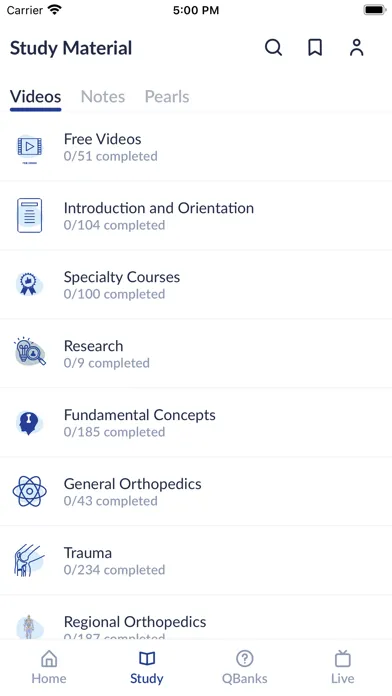The image size is (392, 696).
Task: Open QBanks in bottom navigation
Action: 245,667
